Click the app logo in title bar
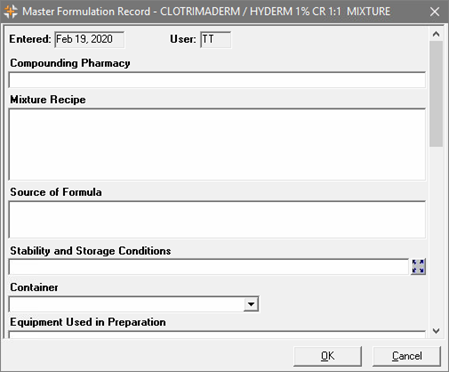This screenshot has width=449, height=372. pyautogui.click(x=11, y=11)
